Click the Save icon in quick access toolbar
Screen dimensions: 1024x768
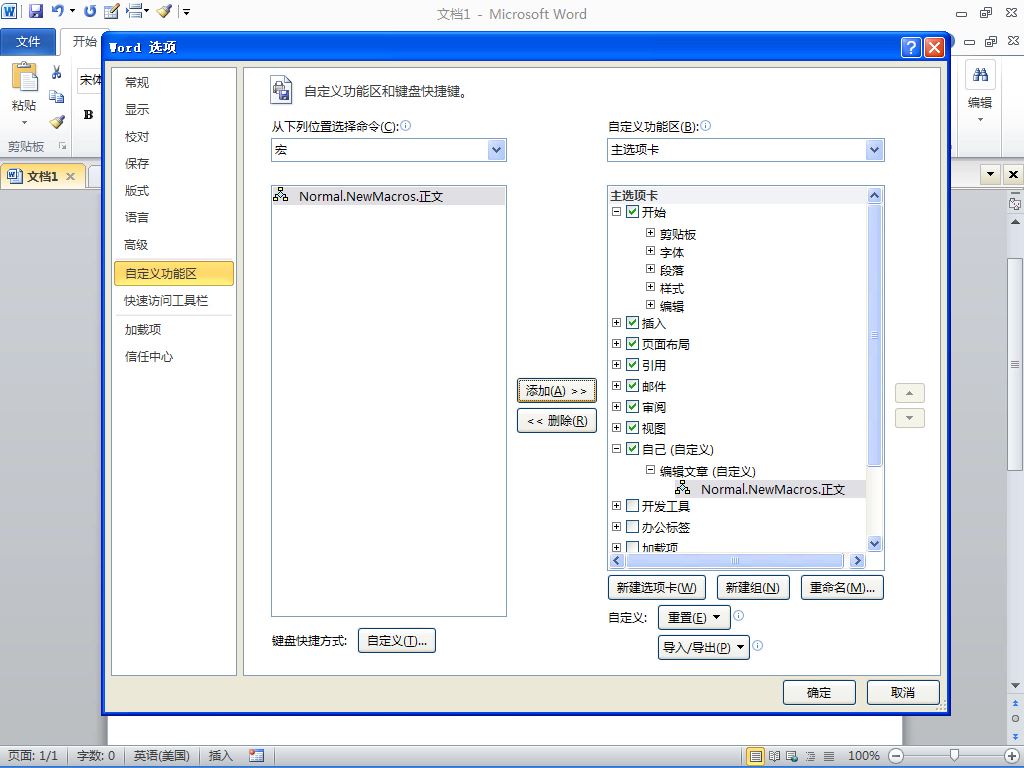pyautogui.click(x=36, y=11)
